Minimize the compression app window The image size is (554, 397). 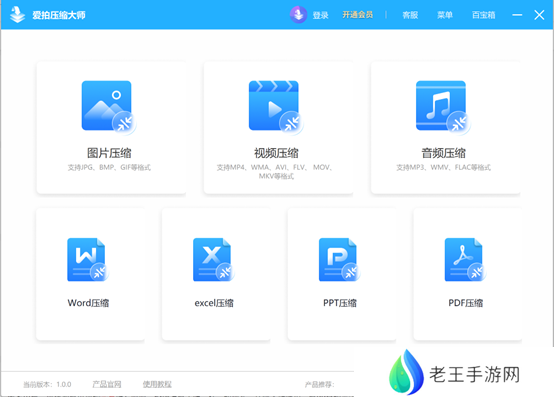coord(517,15)
